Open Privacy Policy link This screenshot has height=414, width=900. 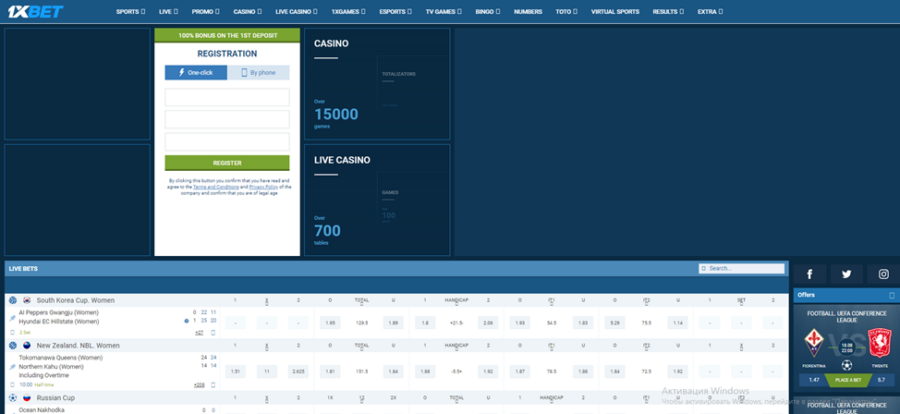pyautogui.click(x=263, y=187)
